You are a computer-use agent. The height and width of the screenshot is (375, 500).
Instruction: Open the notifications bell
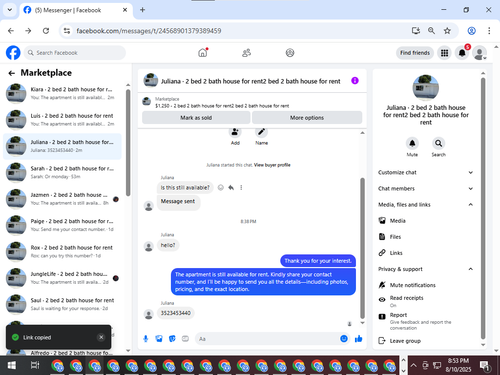point(462,53)
